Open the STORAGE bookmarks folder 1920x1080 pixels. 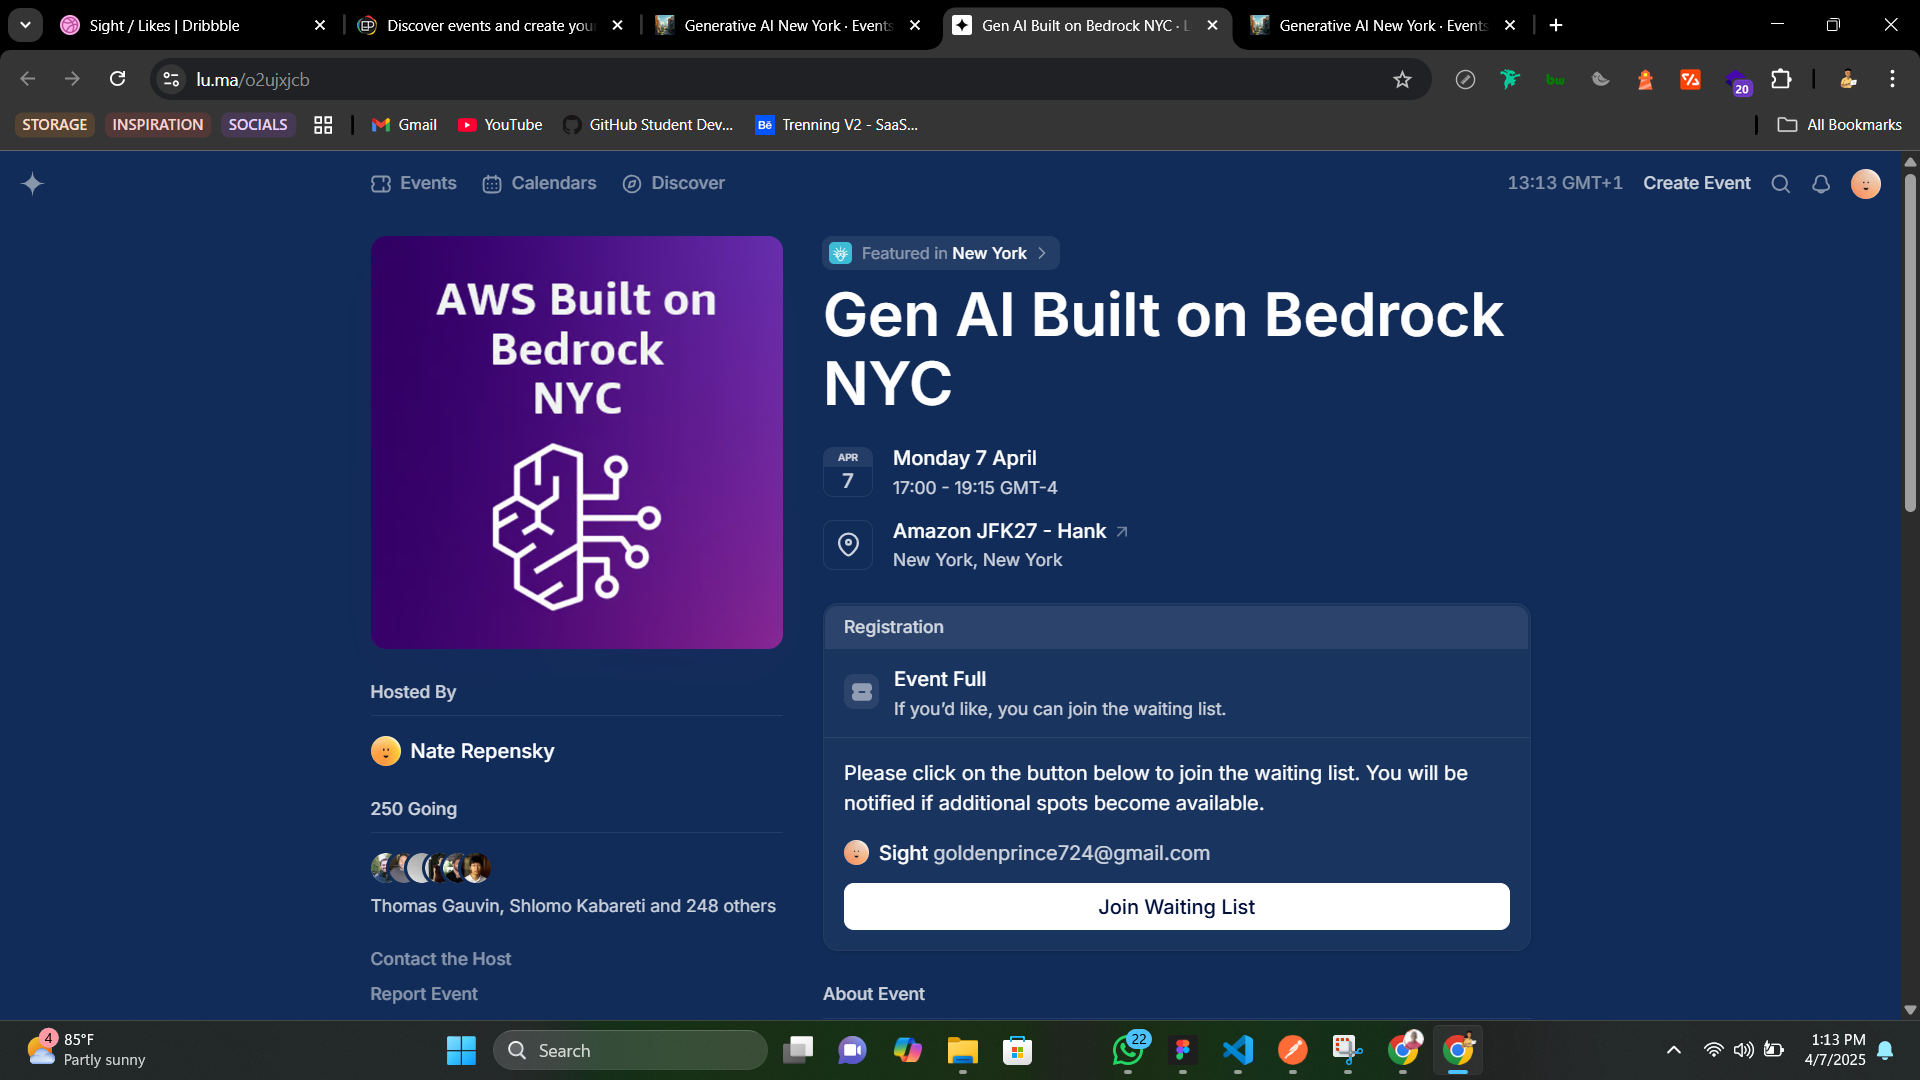[55, 125]
